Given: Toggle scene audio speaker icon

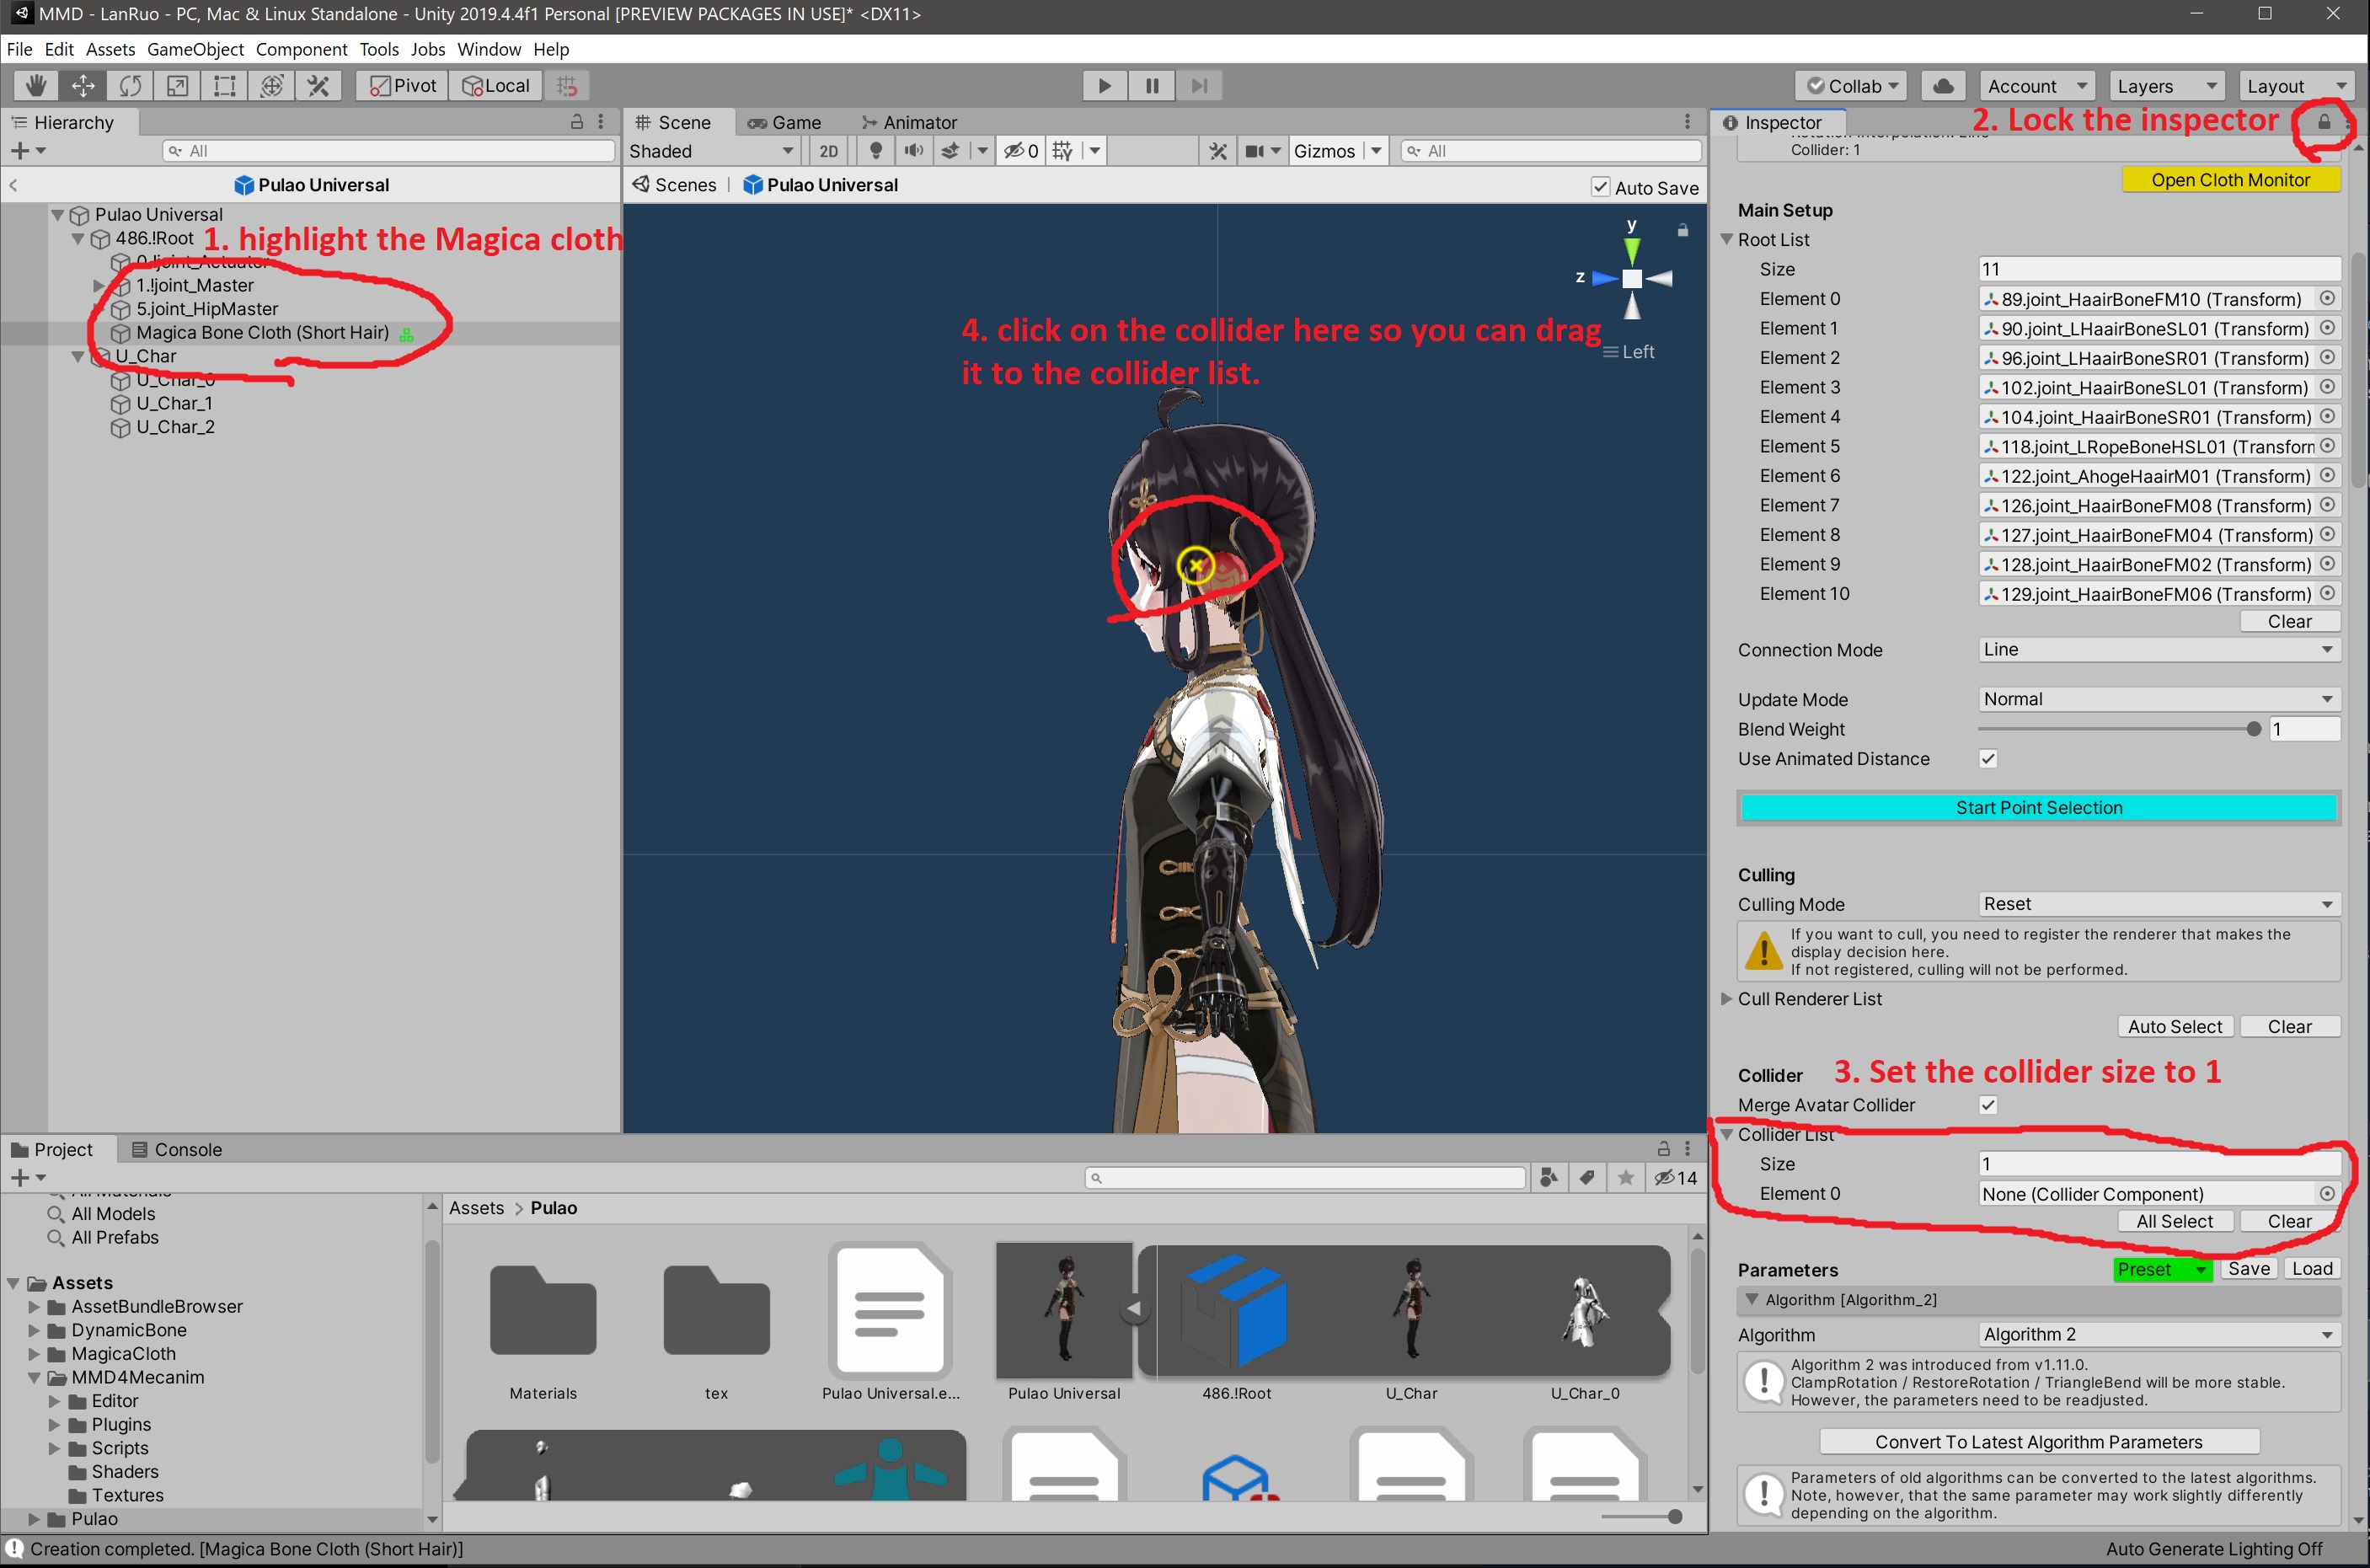Looking at the screenshot, I should click(913, 151).
